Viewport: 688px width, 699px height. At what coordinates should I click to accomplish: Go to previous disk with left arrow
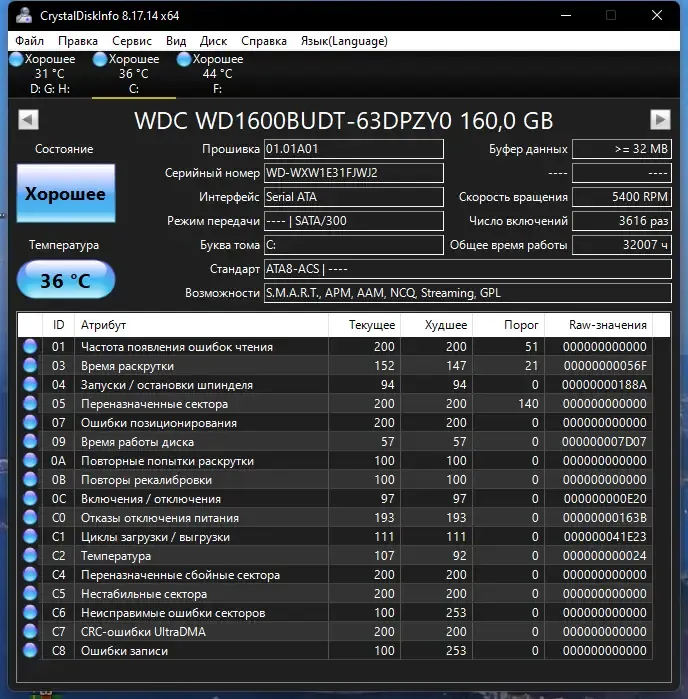pos(29,119)
